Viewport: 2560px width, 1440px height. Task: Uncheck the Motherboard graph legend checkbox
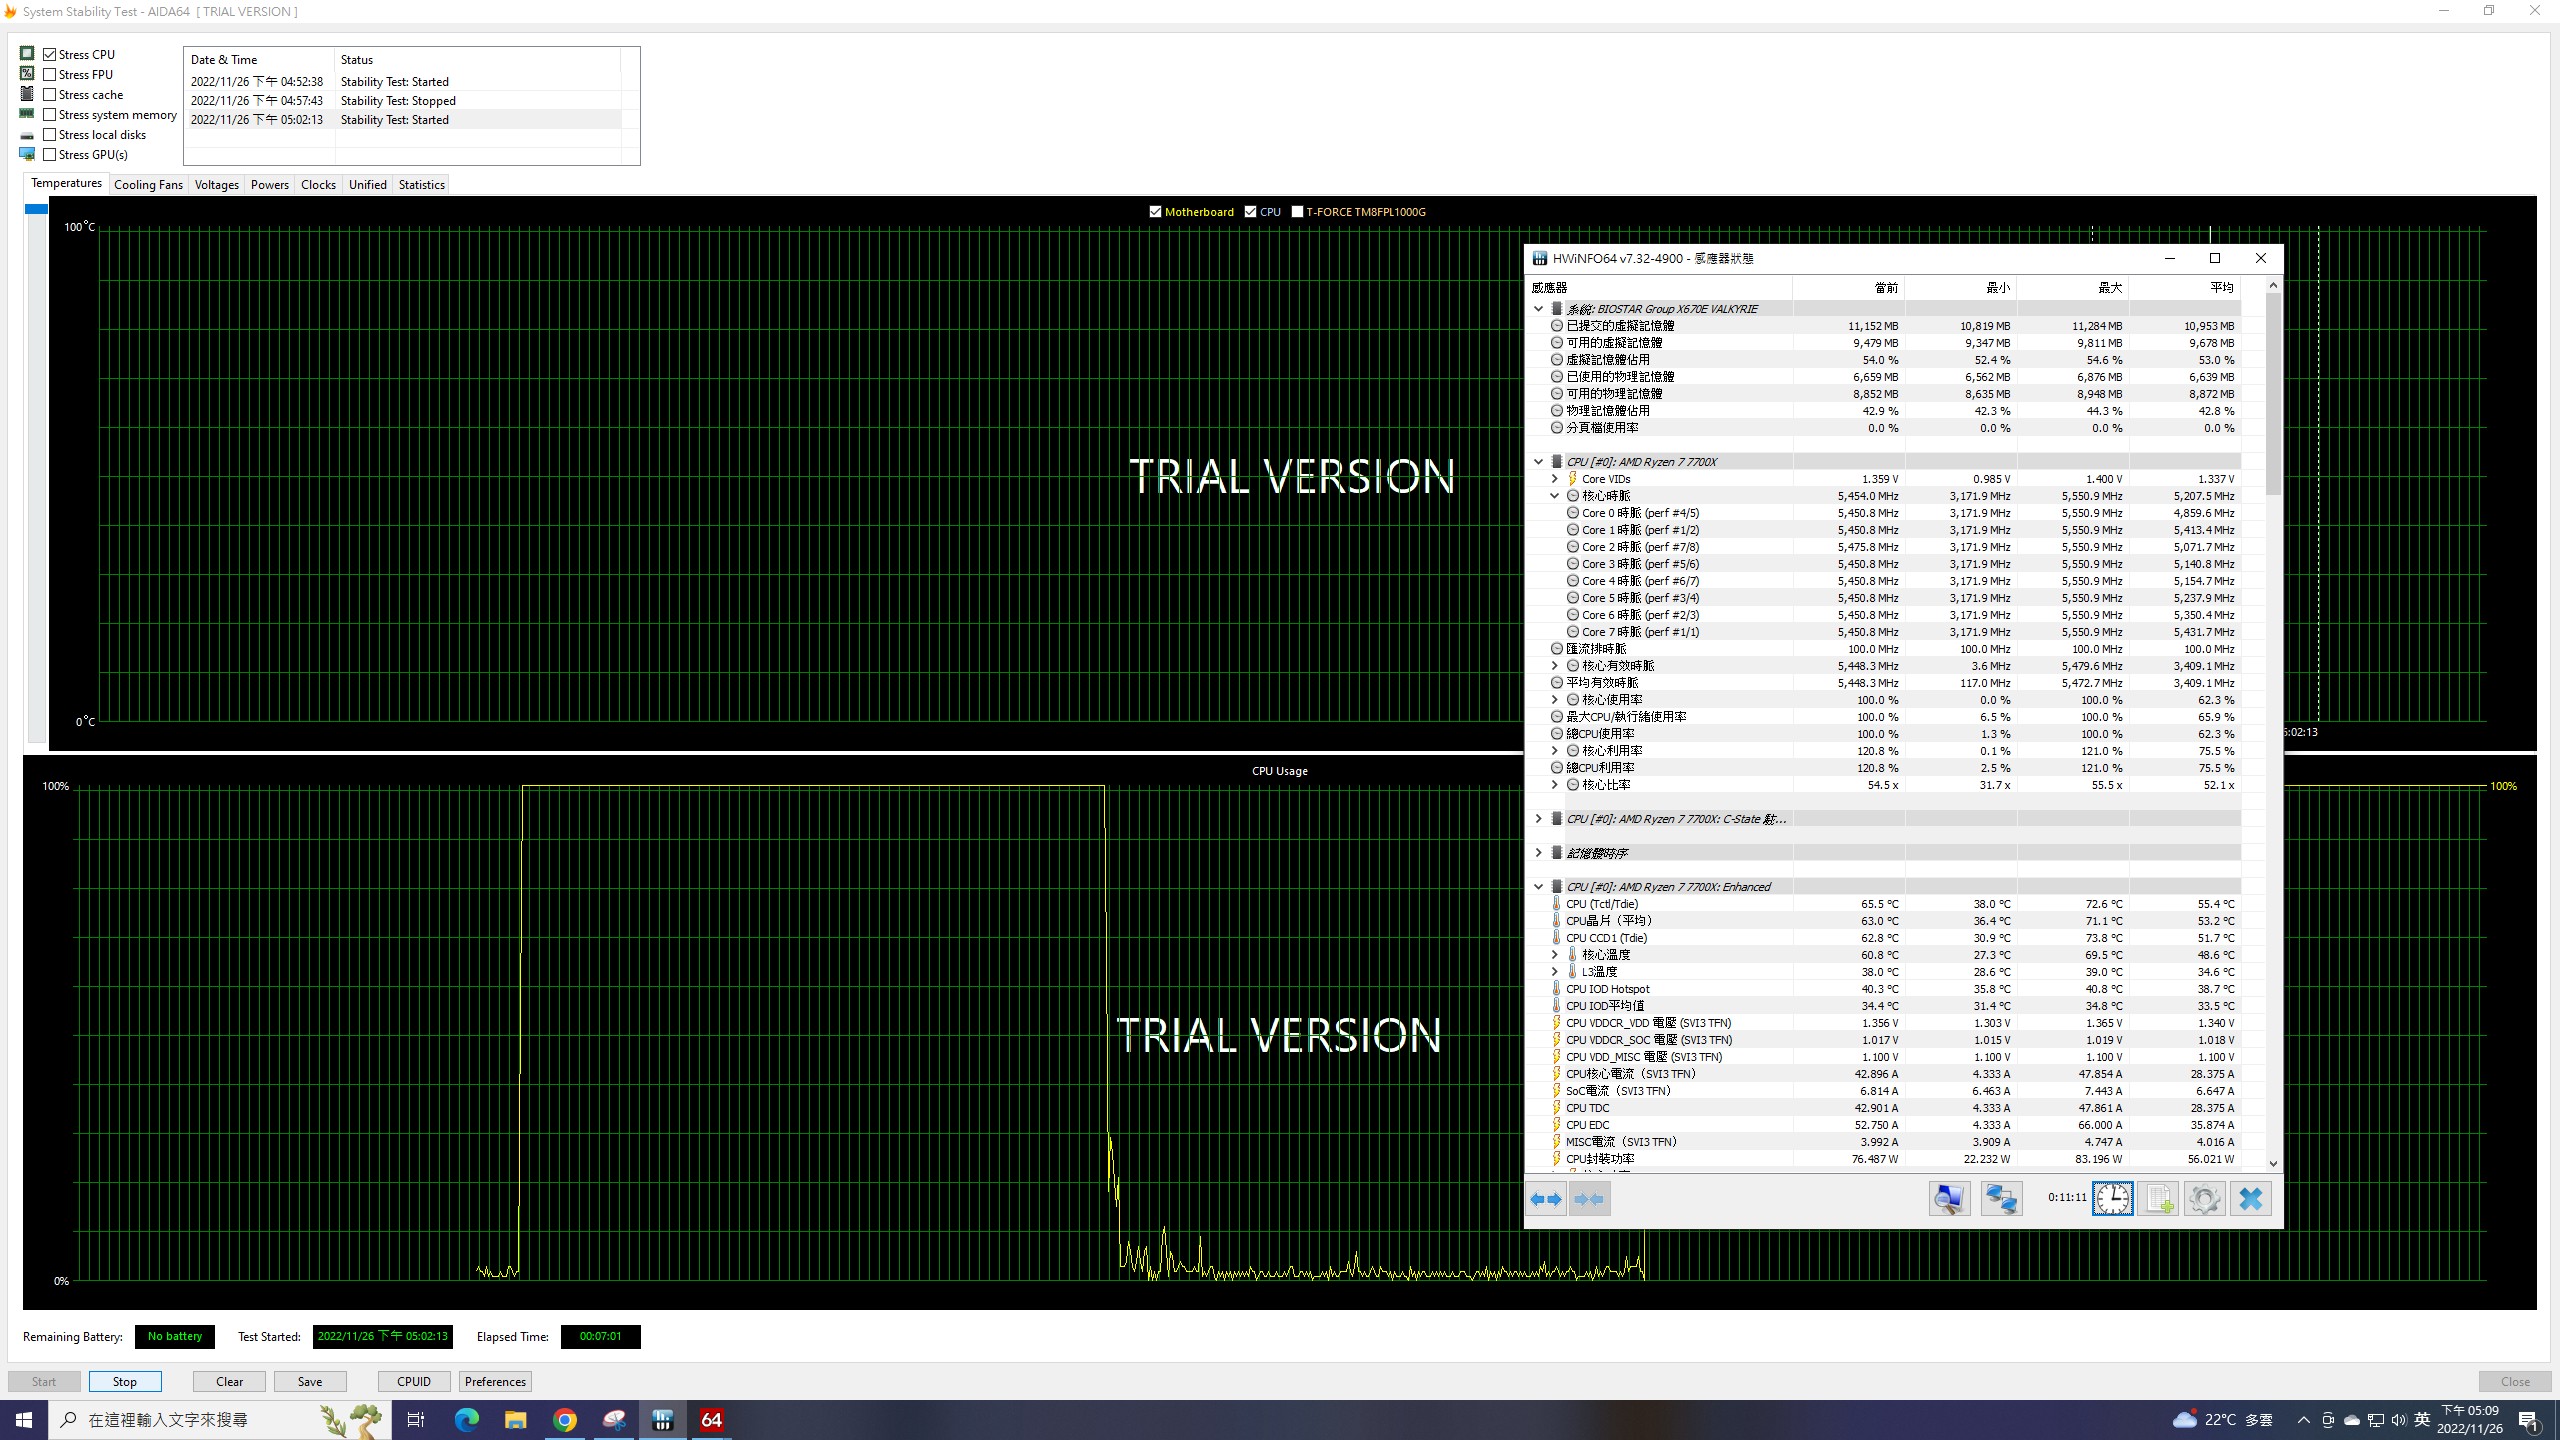click(1155, 211)
